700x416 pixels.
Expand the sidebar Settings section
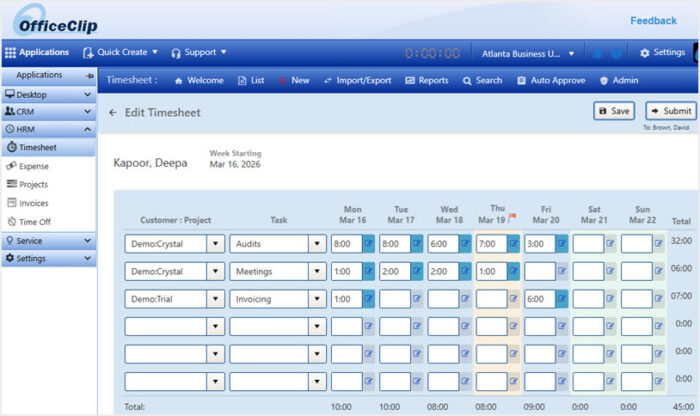tap(48, 258)
